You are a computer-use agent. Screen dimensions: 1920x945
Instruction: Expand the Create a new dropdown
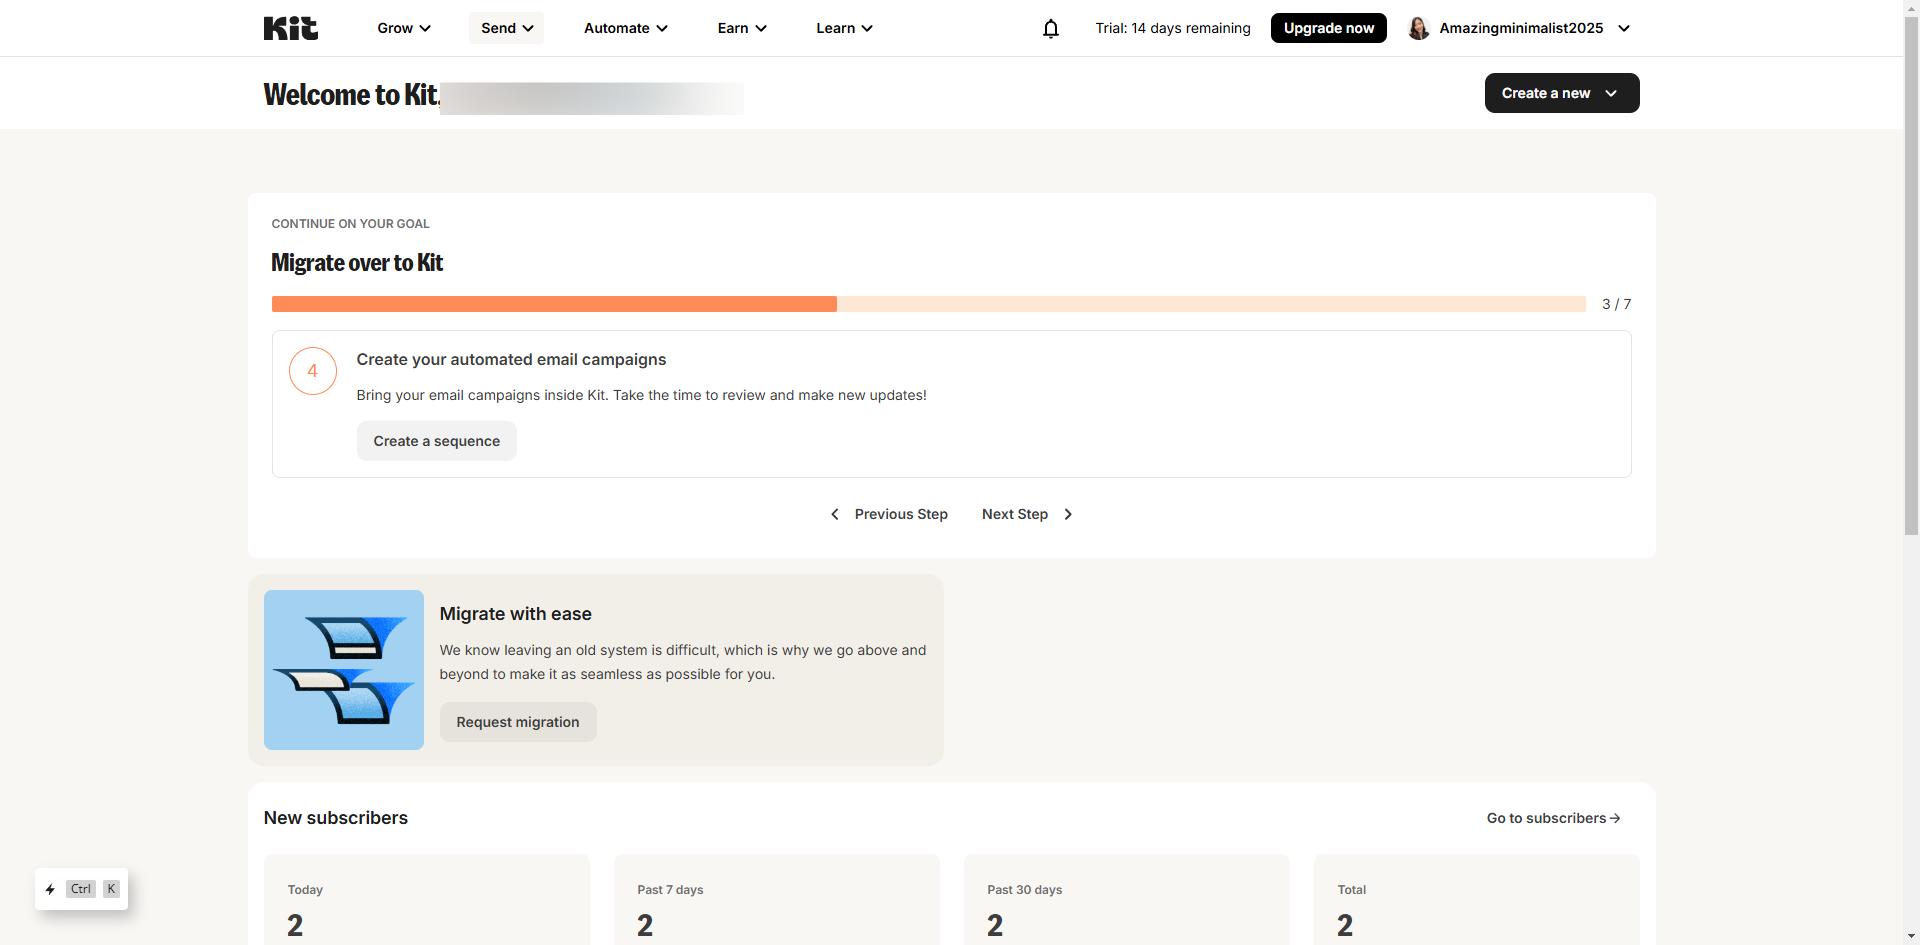[x=1562, y=93]
